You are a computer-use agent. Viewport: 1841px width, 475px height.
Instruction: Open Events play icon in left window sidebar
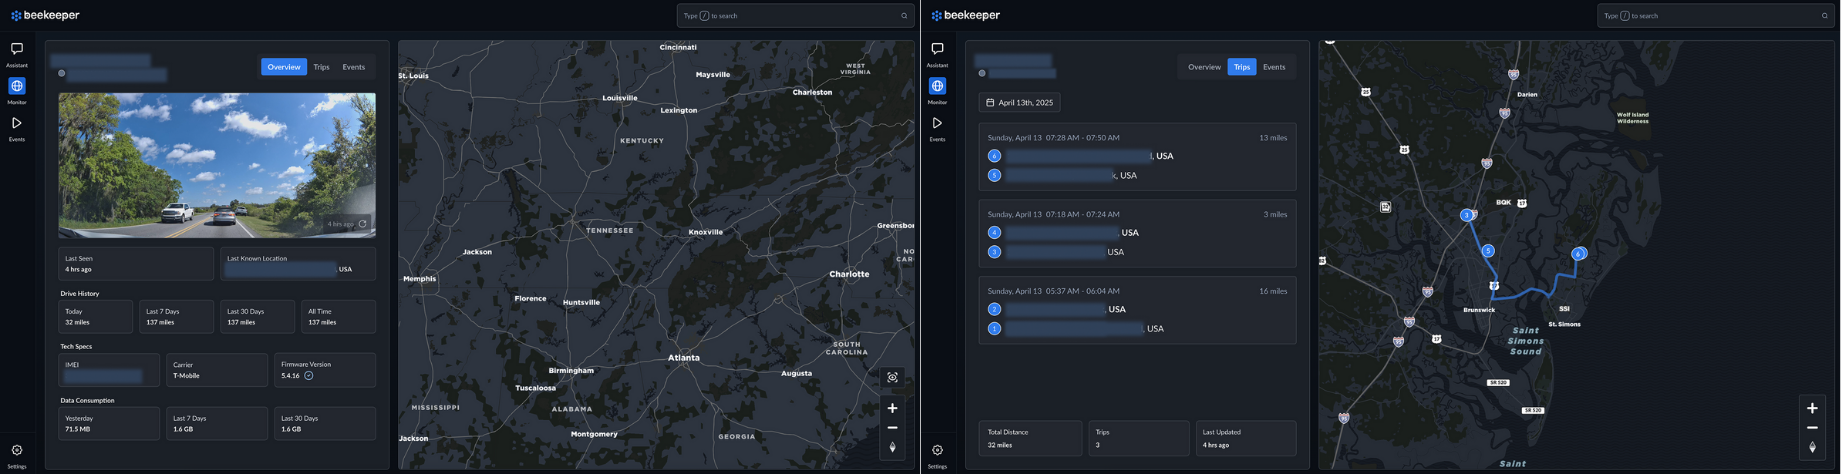click(x=17, y=123)
